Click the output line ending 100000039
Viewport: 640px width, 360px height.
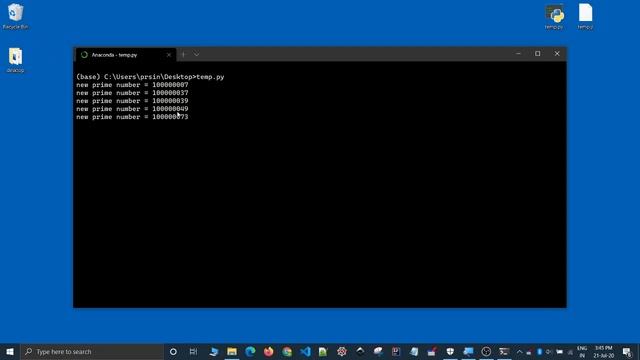click(x=132, y=101)
